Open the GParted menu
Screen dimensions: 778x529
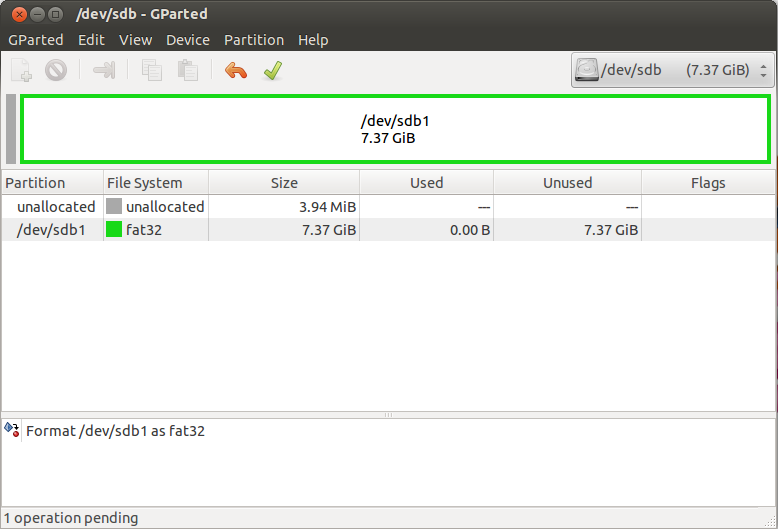pos(36,40)
